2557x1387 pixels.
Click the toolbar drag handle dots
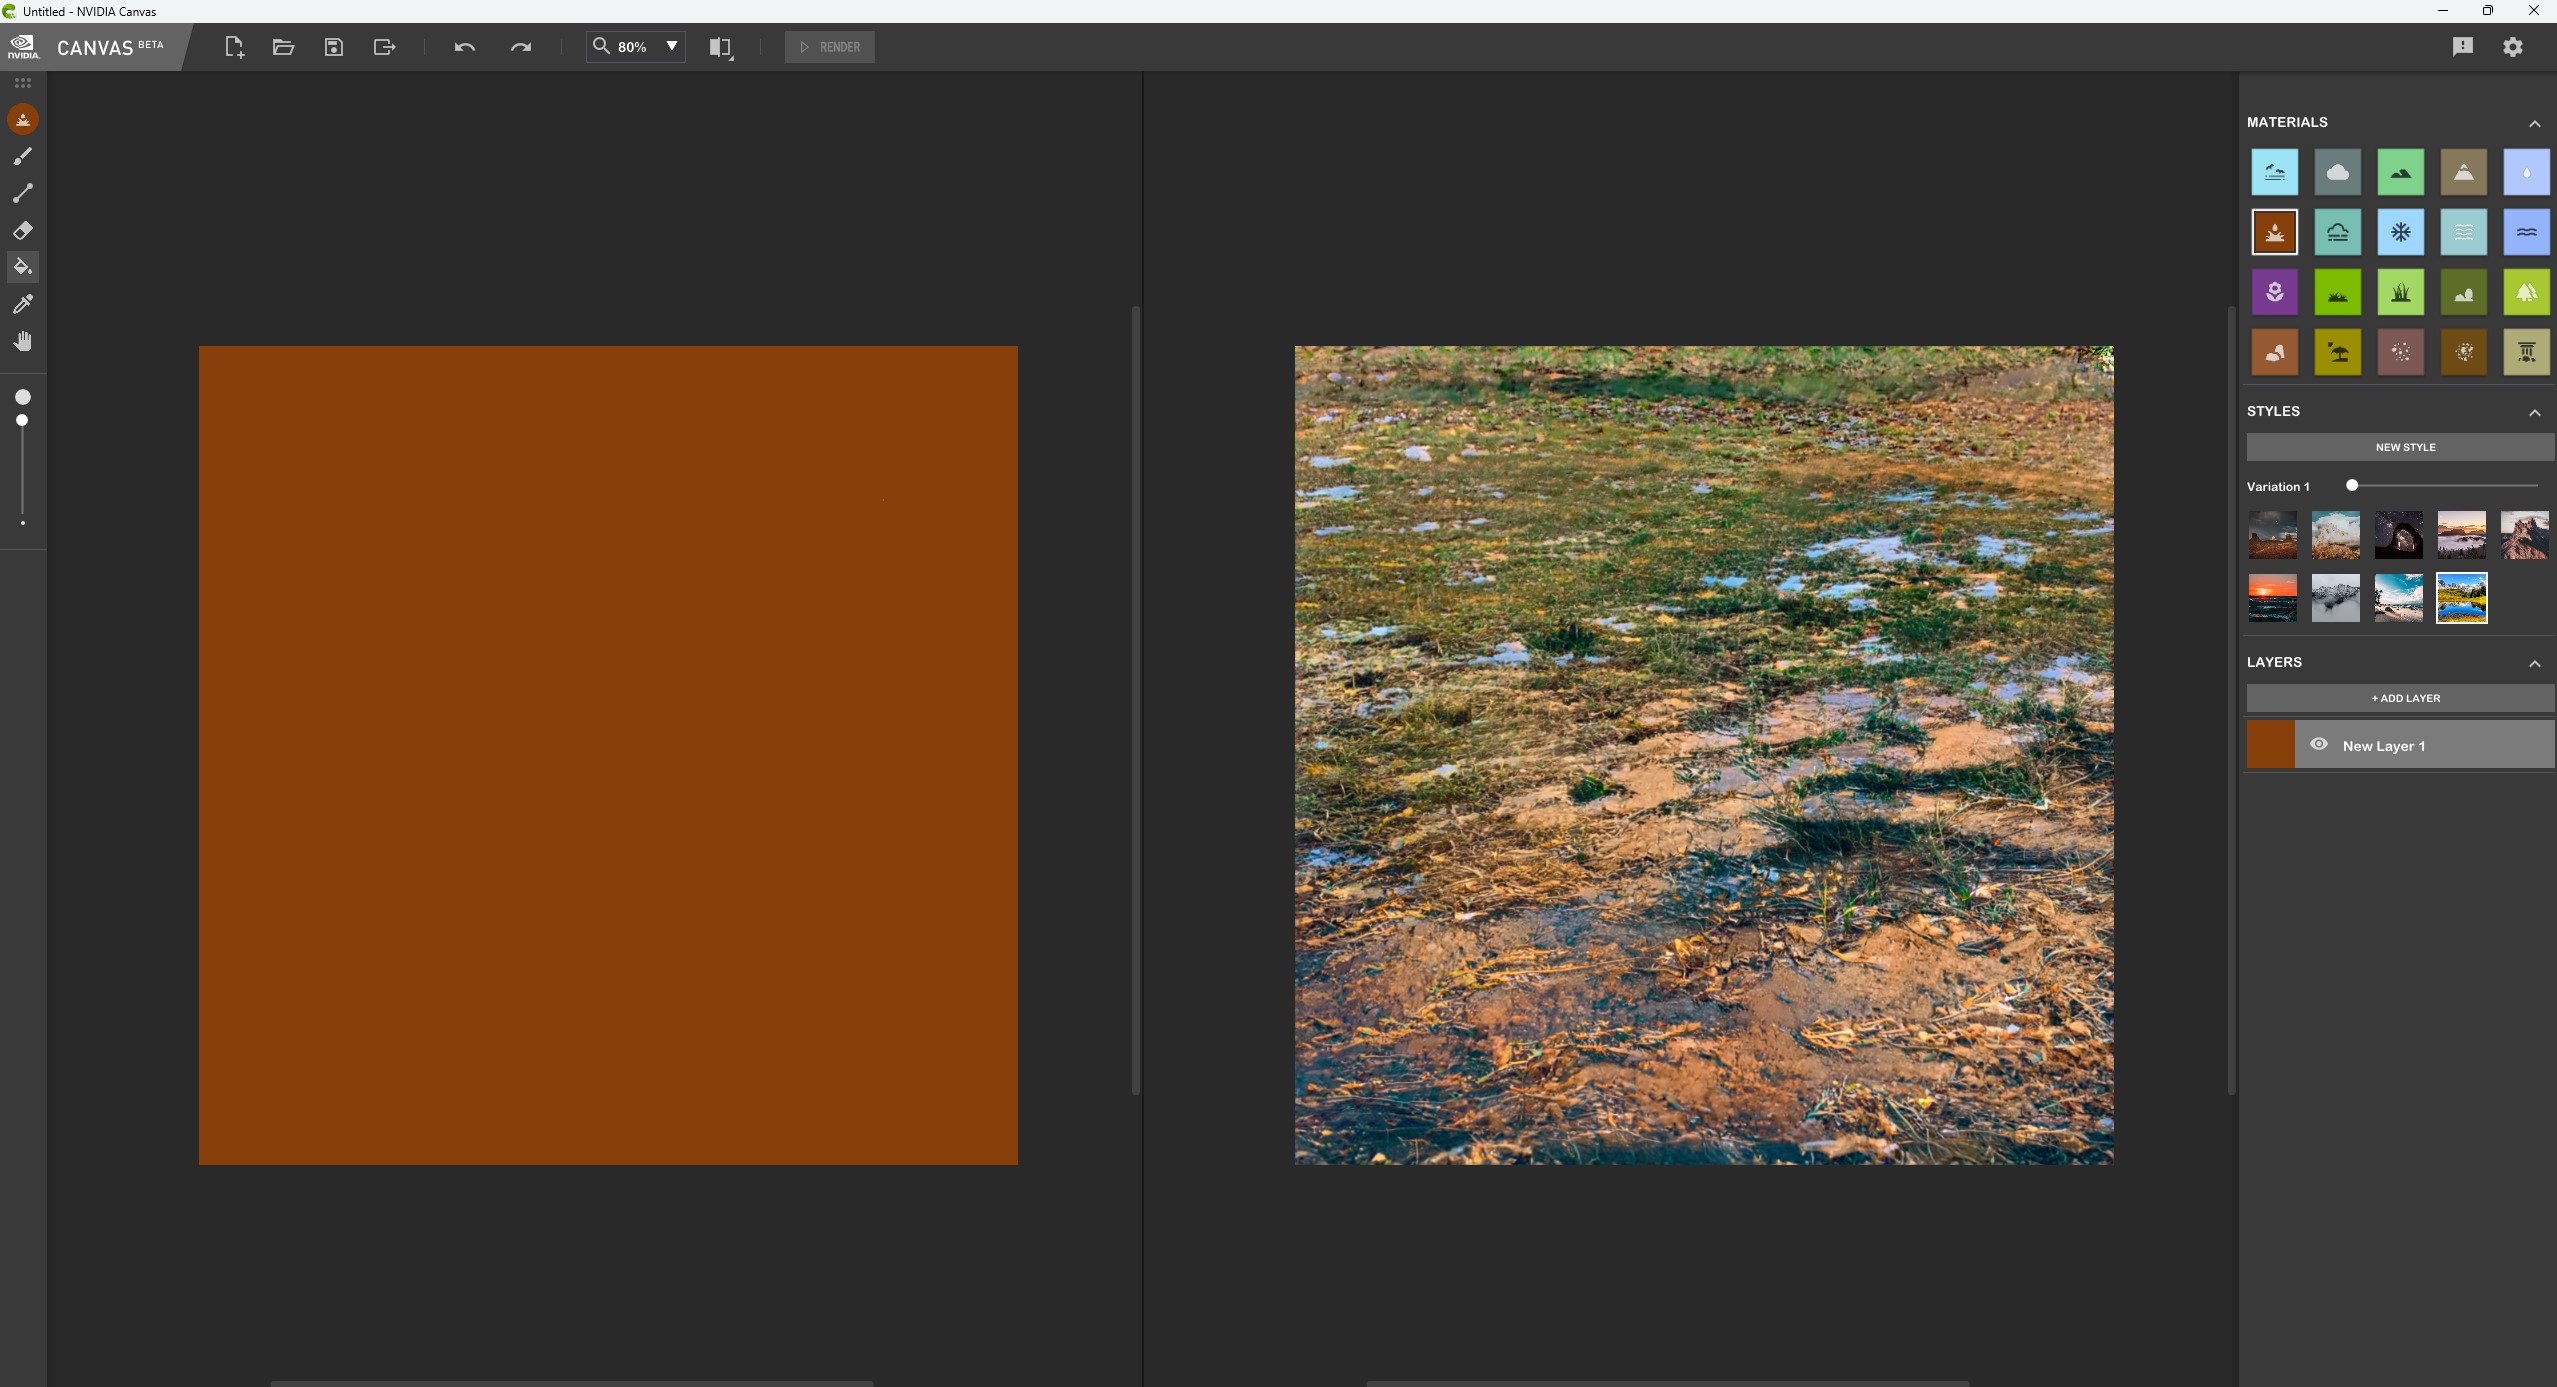[23, 84]
